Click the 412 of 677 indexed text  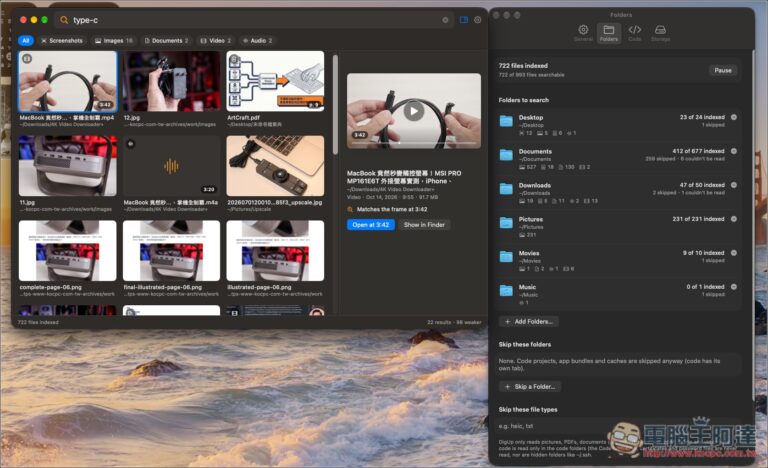tap(698, 151)
